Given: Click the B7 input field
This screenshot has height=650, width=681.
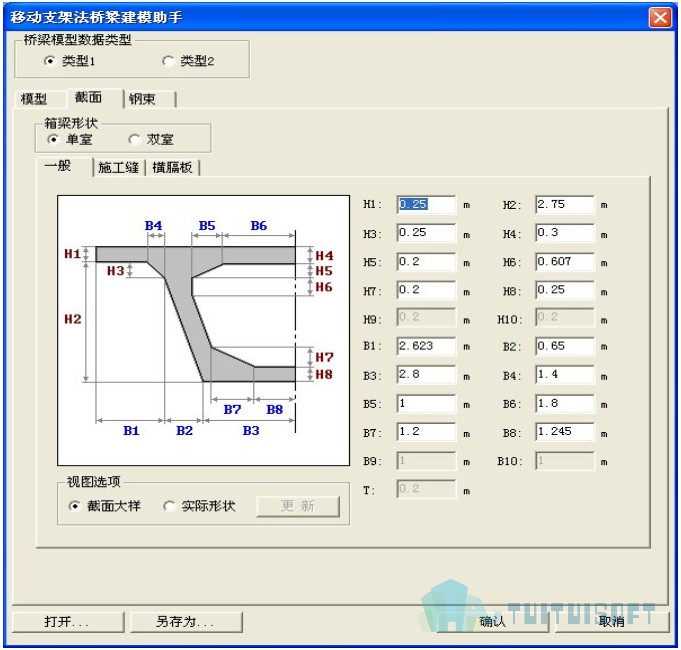Looking at the screenshot, I should (x=426, y=432).
